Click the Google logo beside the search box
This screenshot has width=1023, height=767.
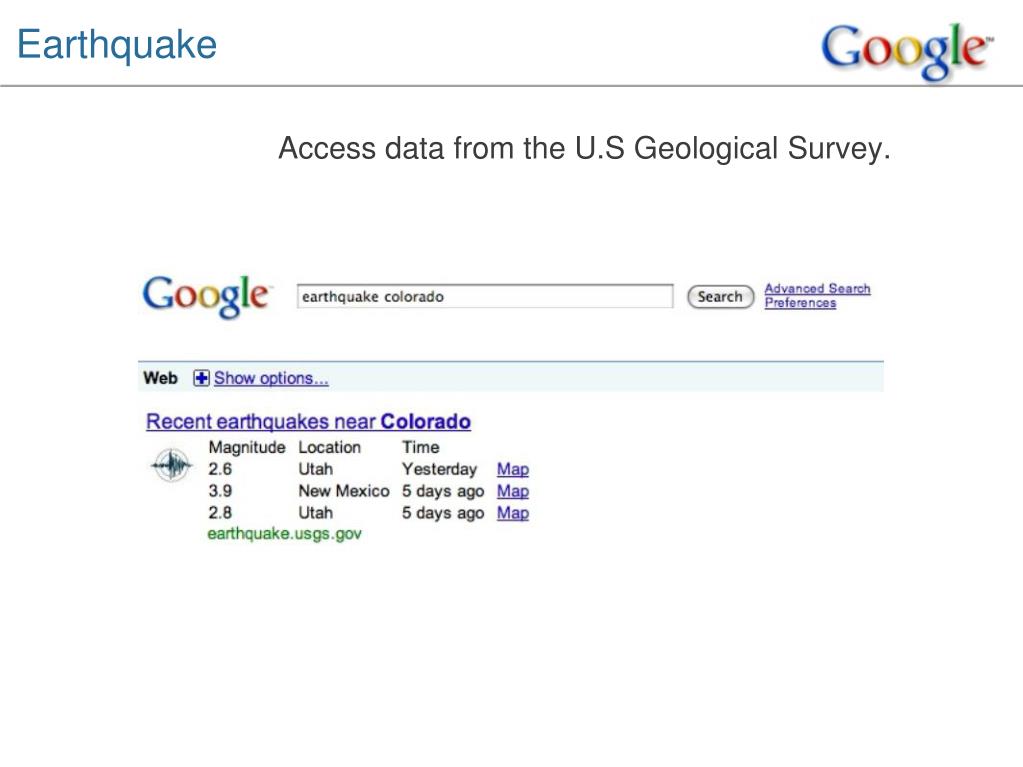pyautogui.click(x=206, y=297)
